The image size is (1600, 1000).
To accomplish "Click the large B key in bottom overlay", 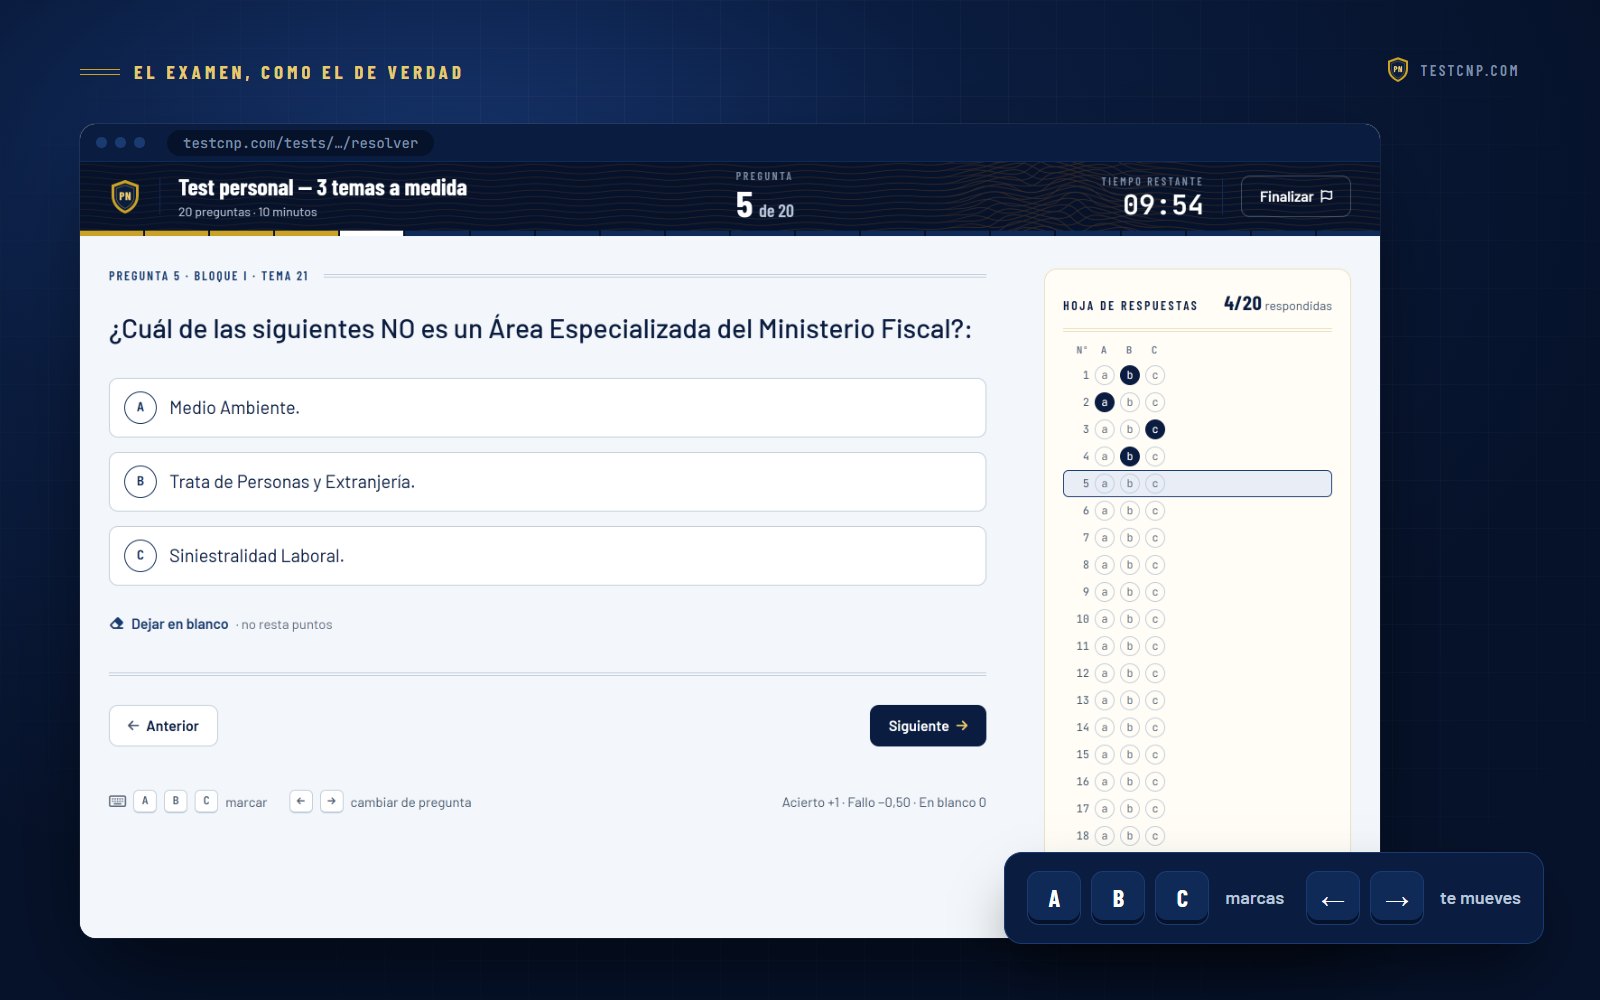I will 1118,898.
